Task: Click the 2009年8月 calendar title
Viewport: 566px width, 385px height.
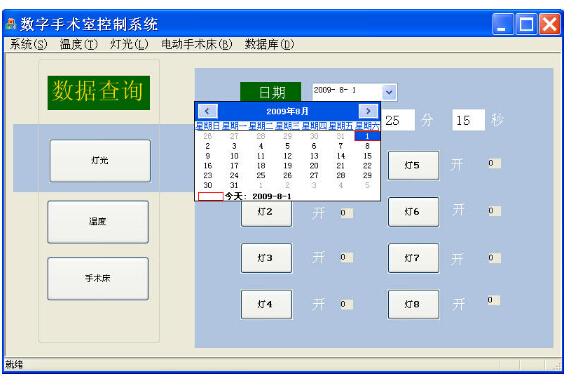Action: [287, 111]
